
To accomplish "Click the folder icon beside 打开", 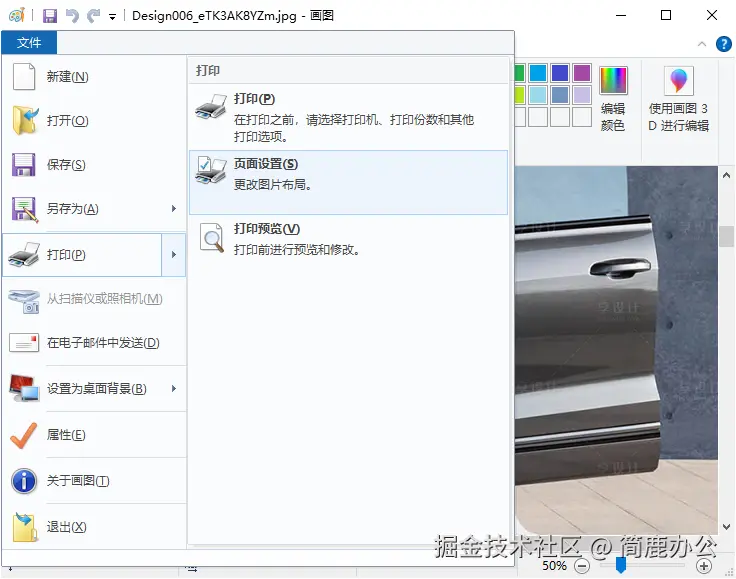I will pos(24,121).
